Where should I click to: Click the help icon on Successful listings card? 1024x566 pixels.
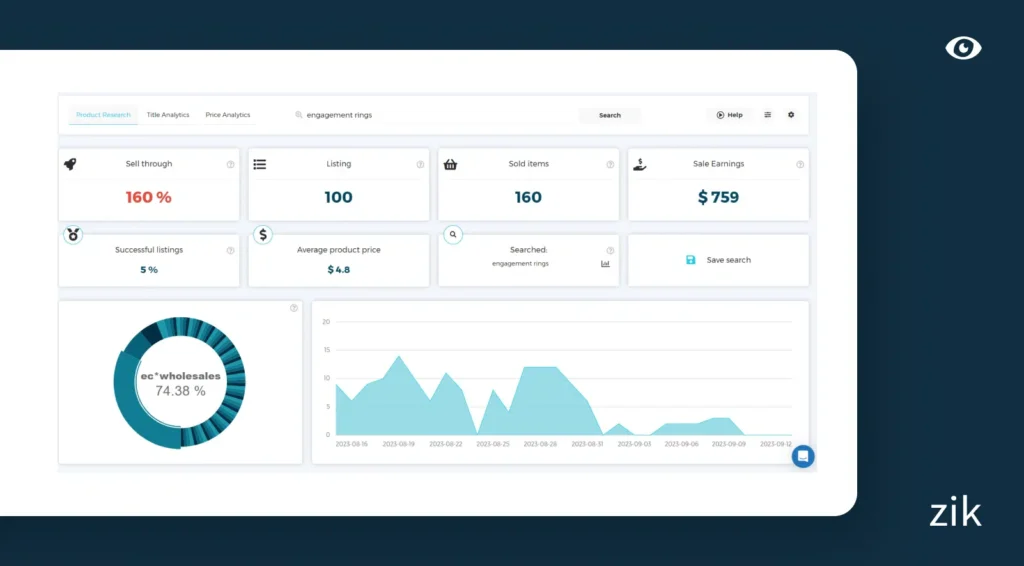[230, 251]
